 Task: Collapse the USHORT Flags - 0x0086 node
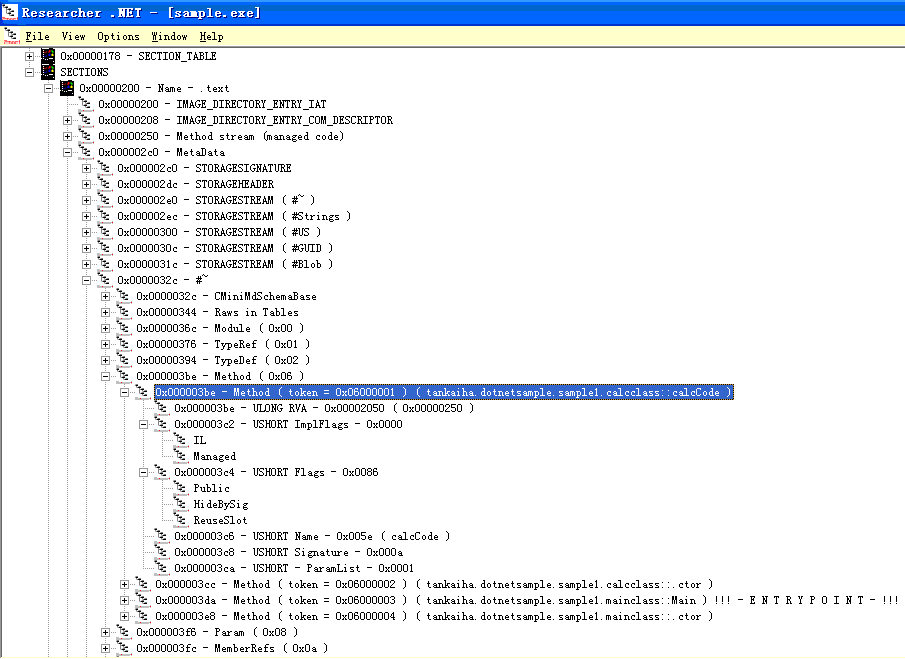point(144,472)
